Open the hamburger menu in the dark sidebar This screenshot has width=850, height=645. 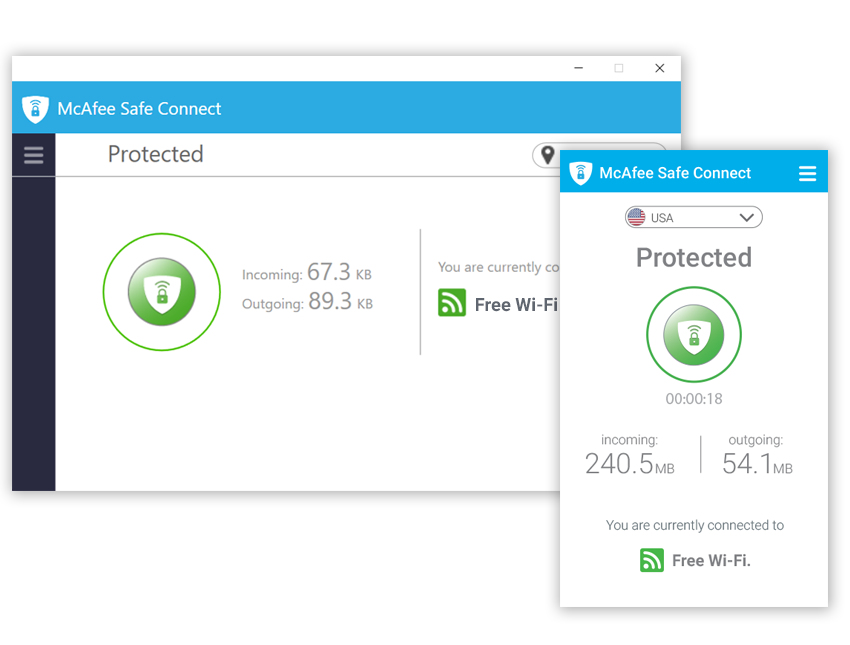pos(34,155)
